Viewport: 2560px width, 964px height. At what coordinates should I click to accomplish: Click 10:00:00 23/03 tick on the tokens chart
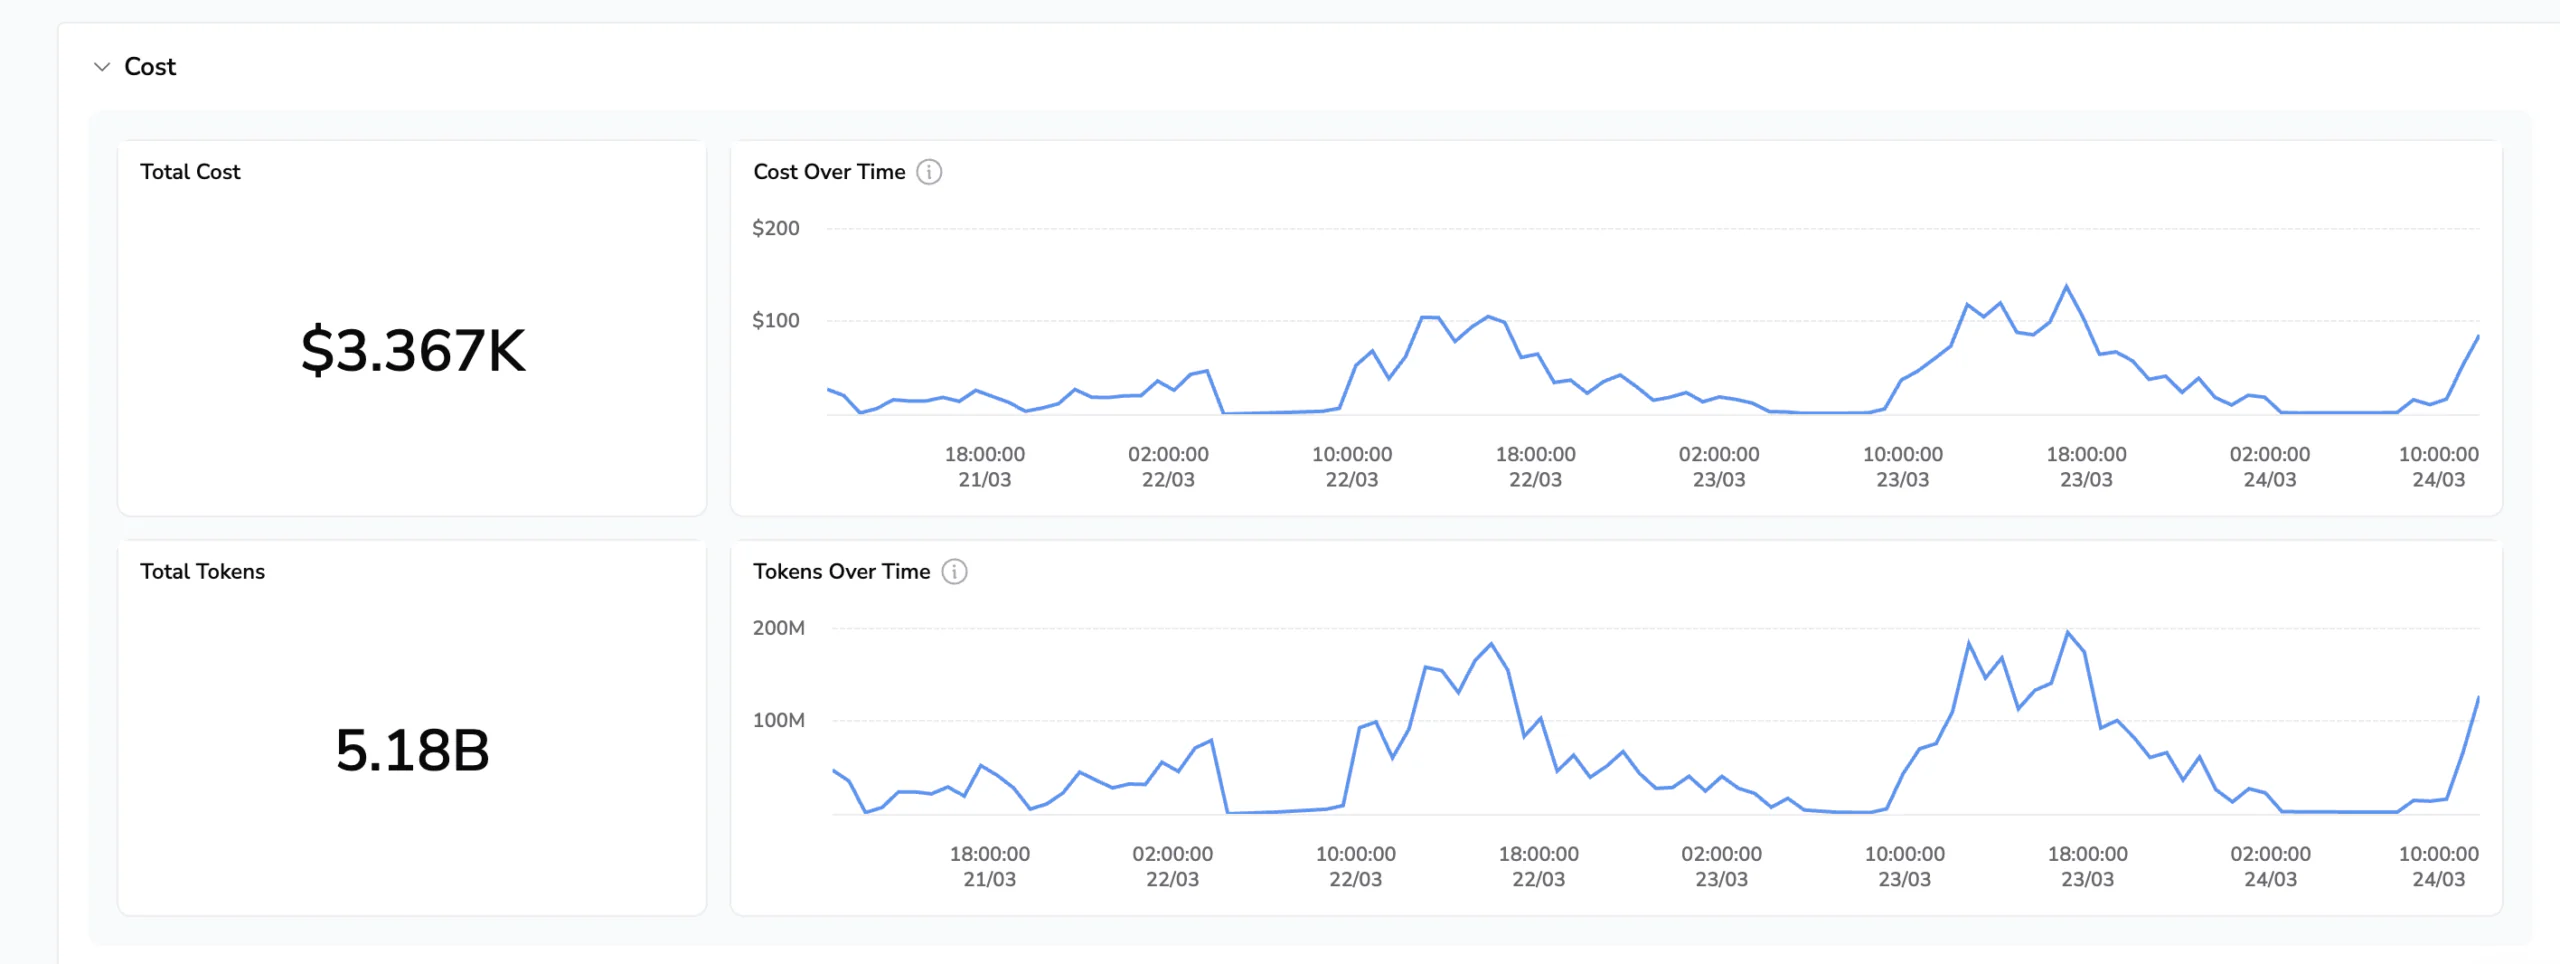pyautogui.click(x=1904, y=866)
